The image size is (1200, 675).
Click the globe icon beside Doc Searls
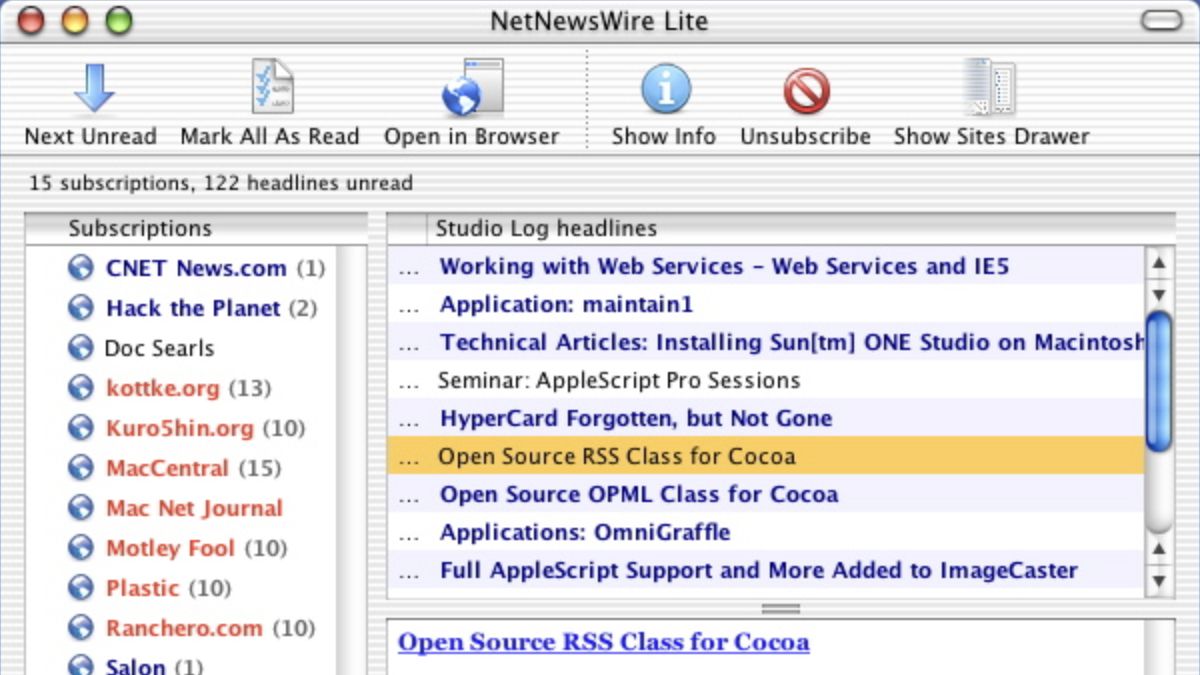click(81, 348)
